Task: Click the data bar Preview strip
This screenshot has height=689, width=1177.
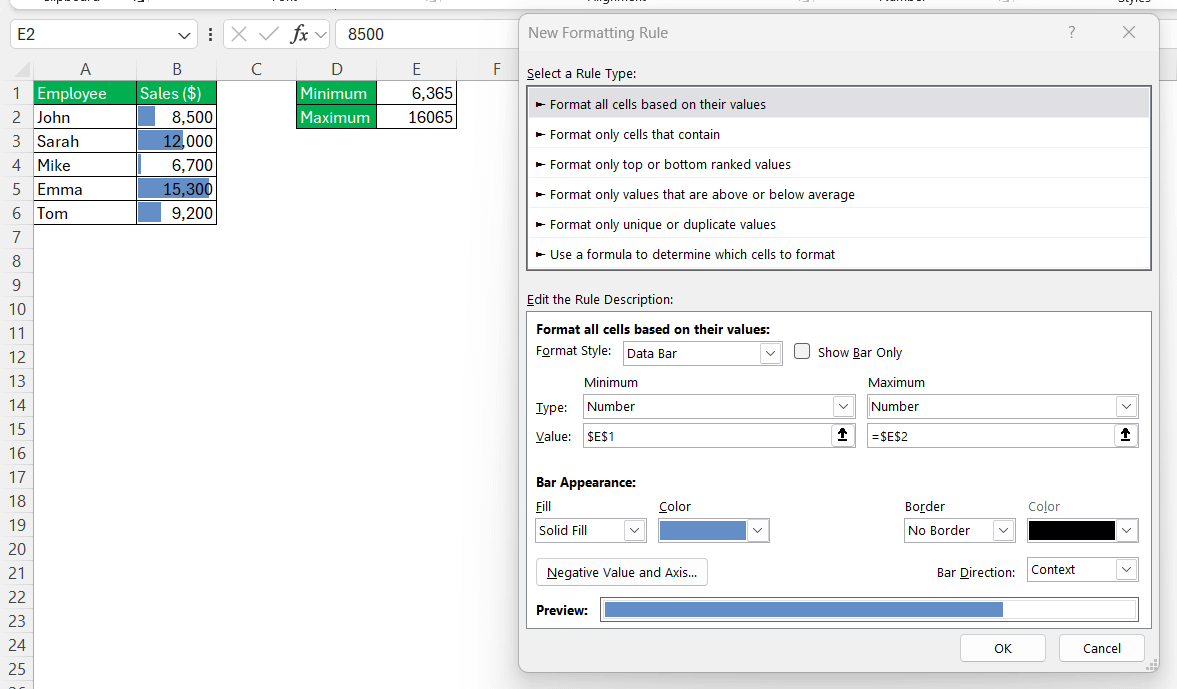Action: pos(869,609)
